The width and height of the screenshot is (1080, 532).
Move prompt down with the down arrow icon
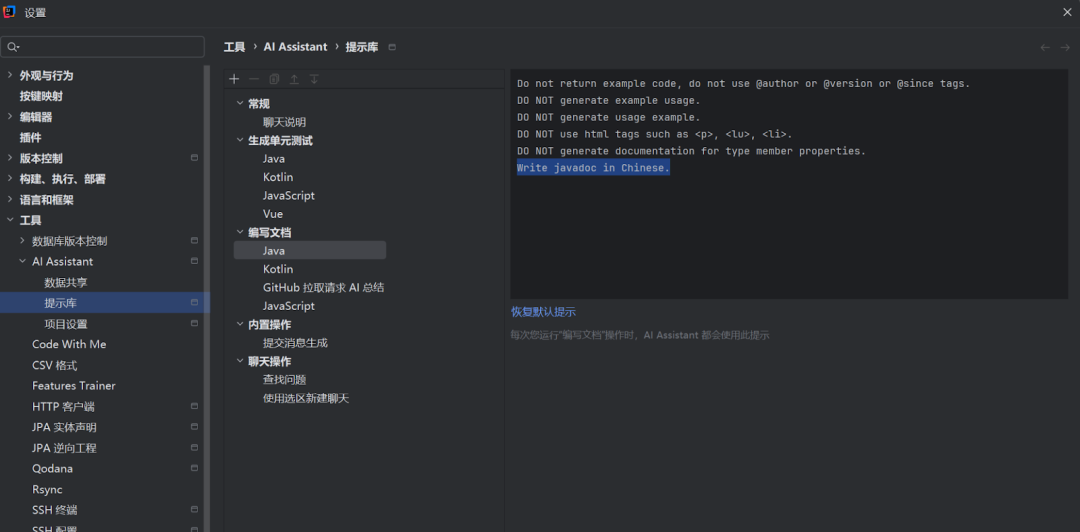tap(314, 79)
